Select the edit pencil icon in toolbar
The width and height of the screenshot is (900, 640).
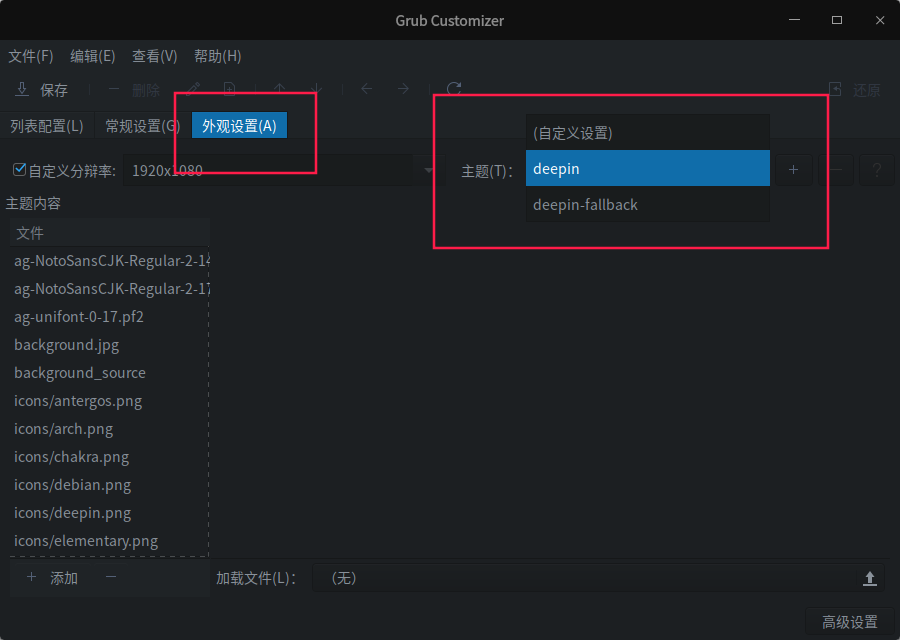pos(193,89)
